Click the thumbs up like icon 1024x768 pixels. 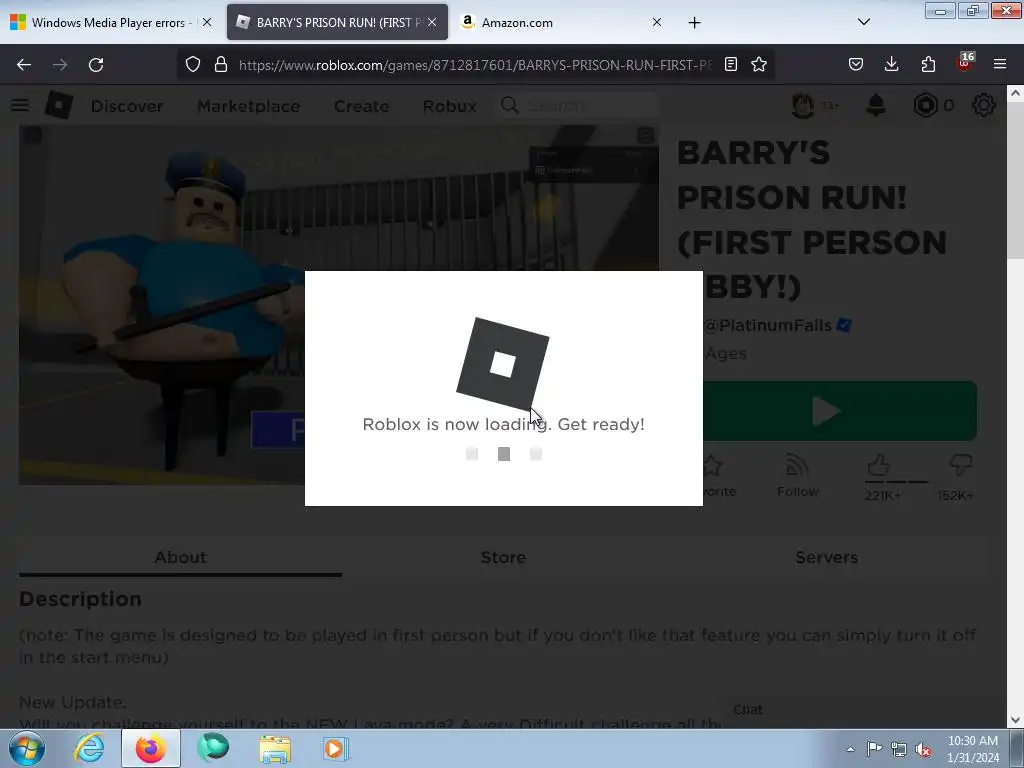[879, 466]
